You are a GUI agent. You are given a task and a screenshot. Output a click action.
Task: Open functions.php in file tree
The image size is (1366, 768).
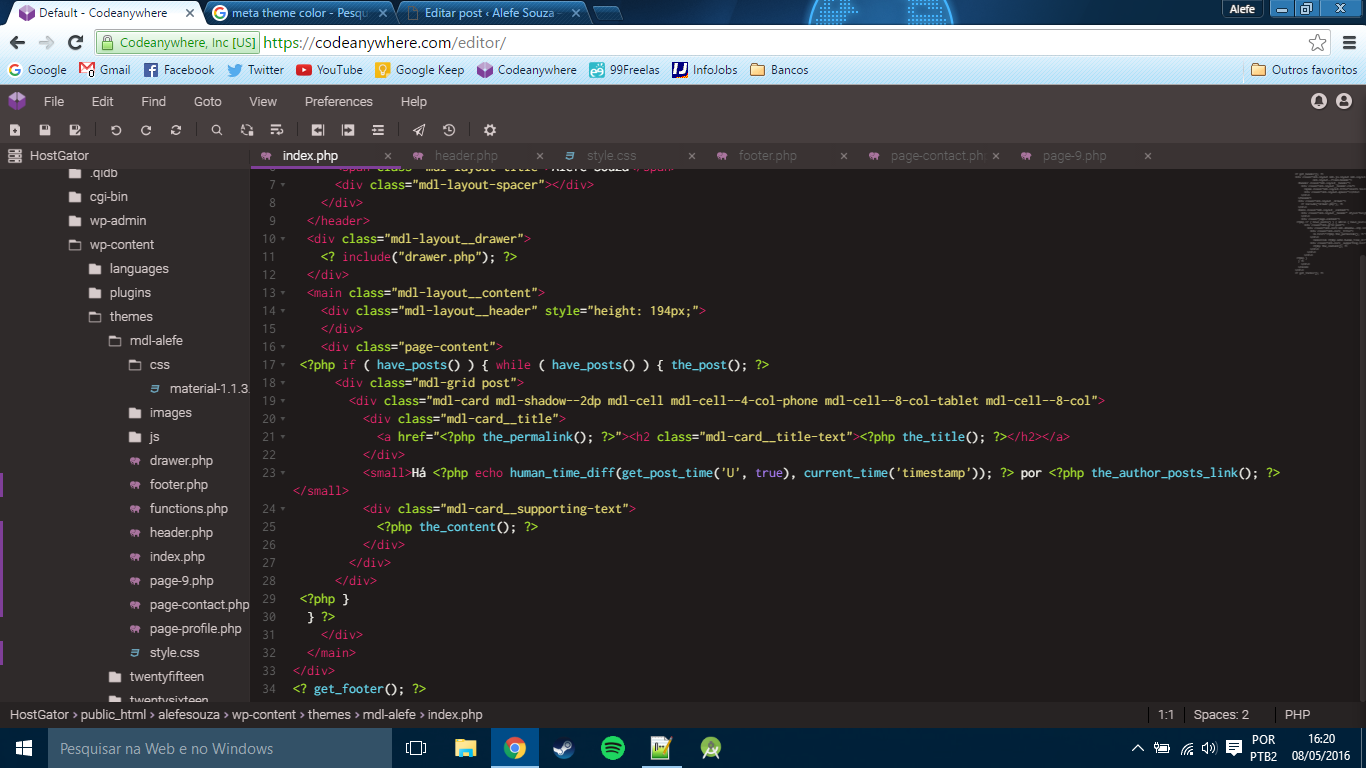(189, 509)
